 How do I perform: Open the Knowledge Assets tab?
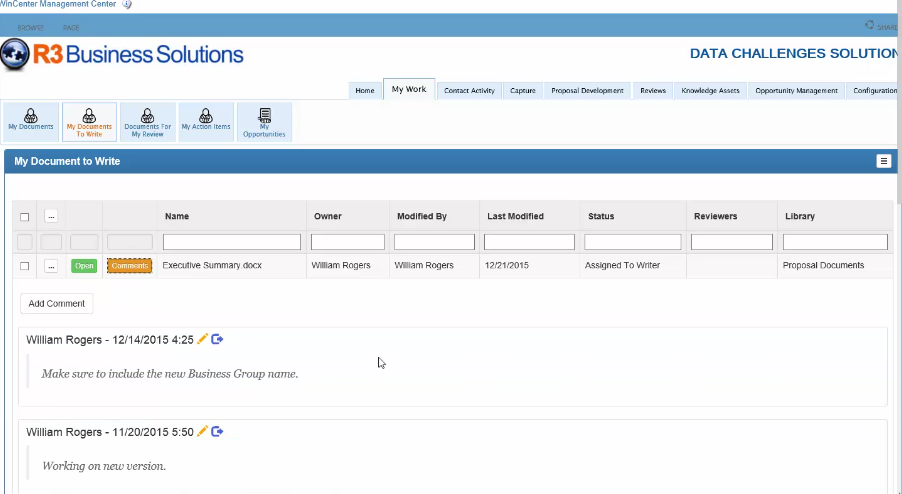click(x=710, y=90)
